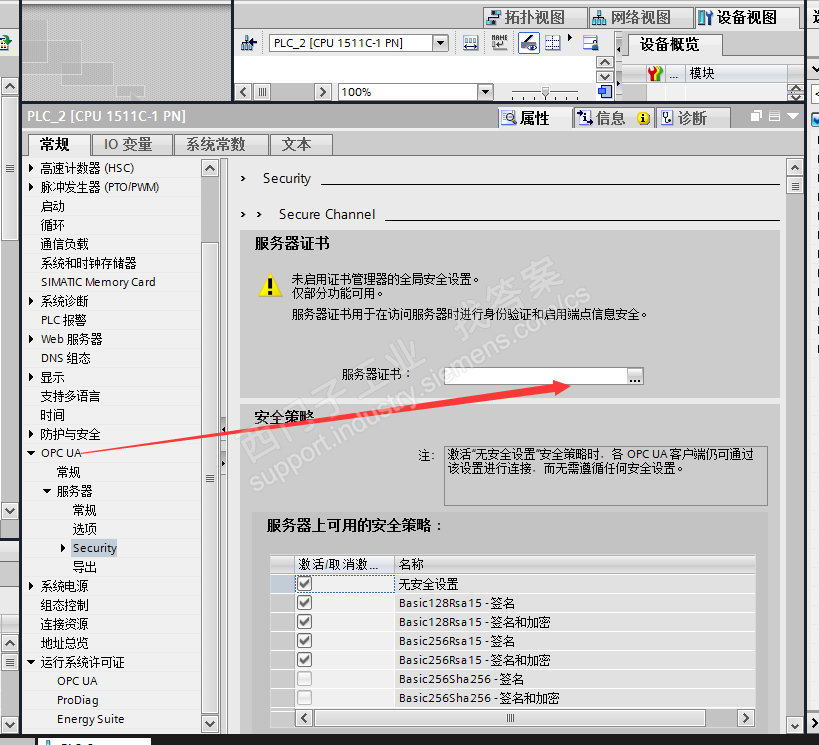
Task: Click the split panel icon in the properties header
Action: click(774, 117)
